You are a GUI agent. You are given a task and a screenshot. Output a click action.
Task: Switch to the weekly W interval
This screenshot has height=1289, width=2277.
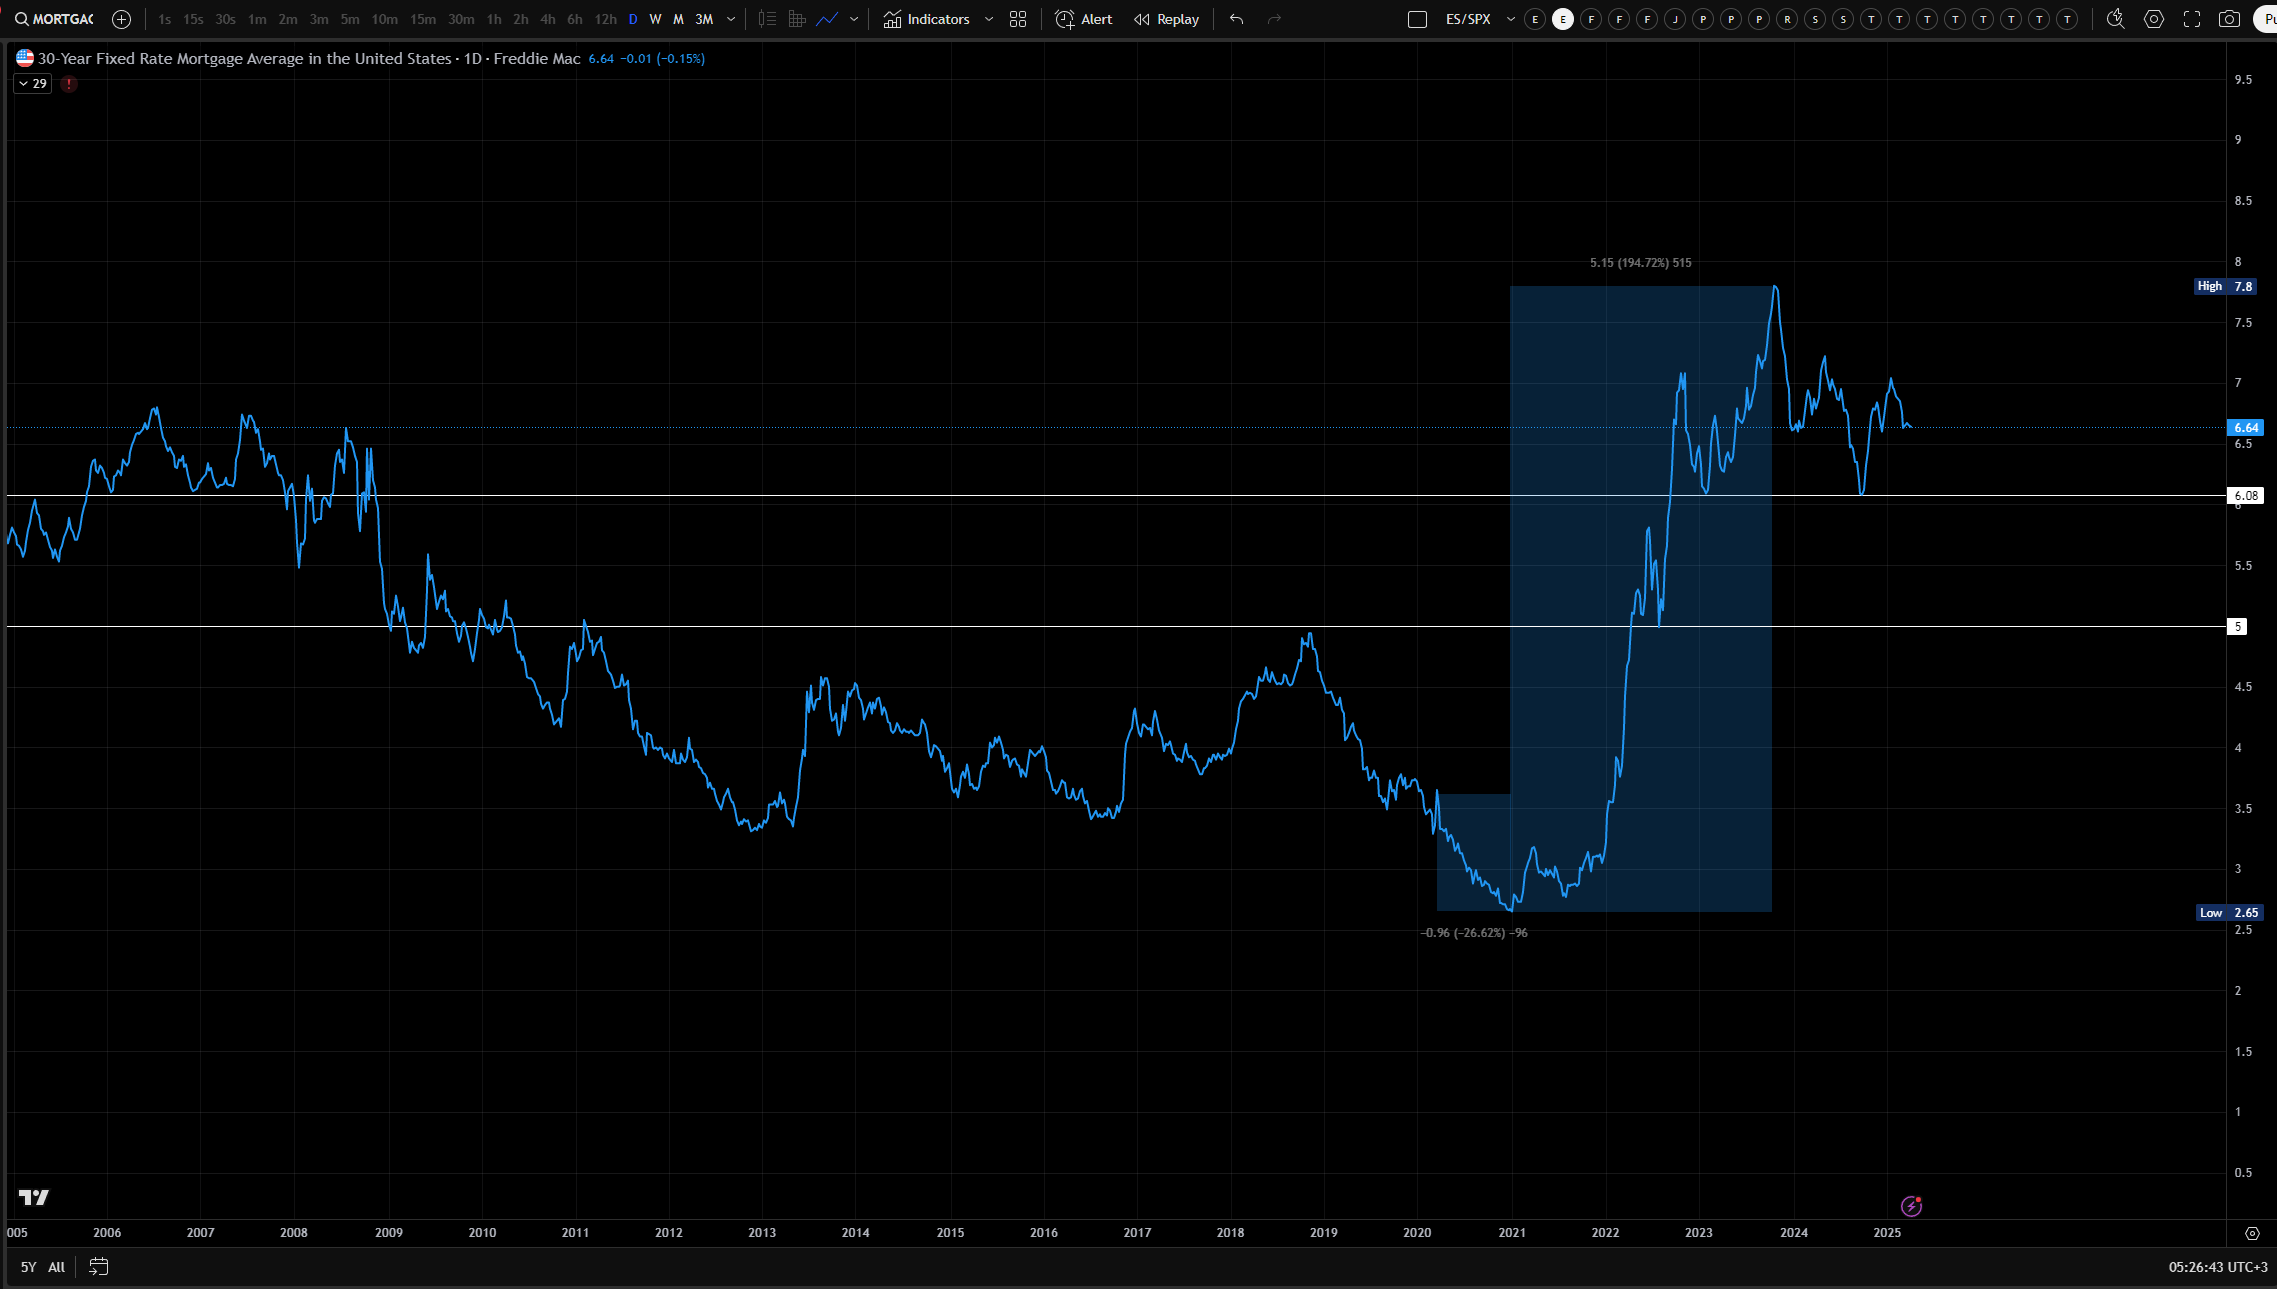point(655,19)
